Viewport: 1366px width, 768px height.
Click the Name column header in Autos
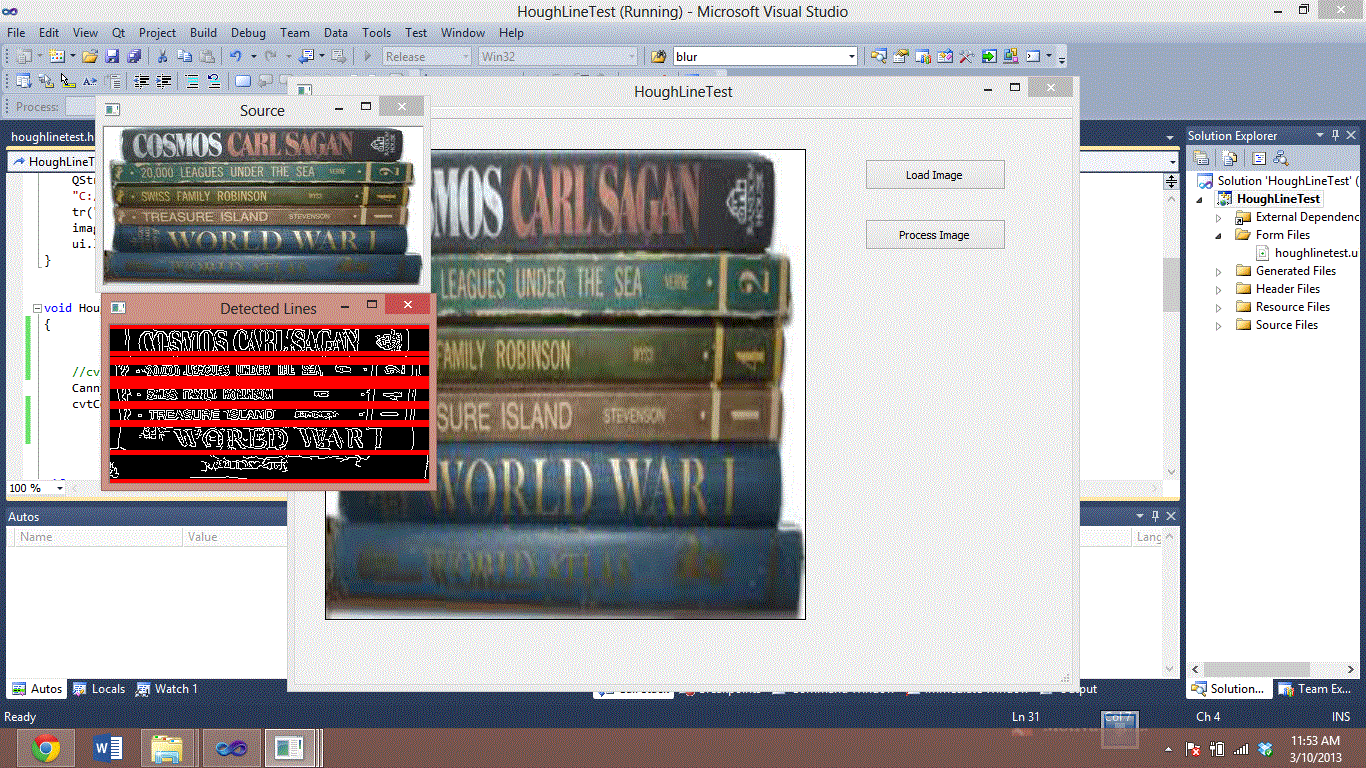98,537
